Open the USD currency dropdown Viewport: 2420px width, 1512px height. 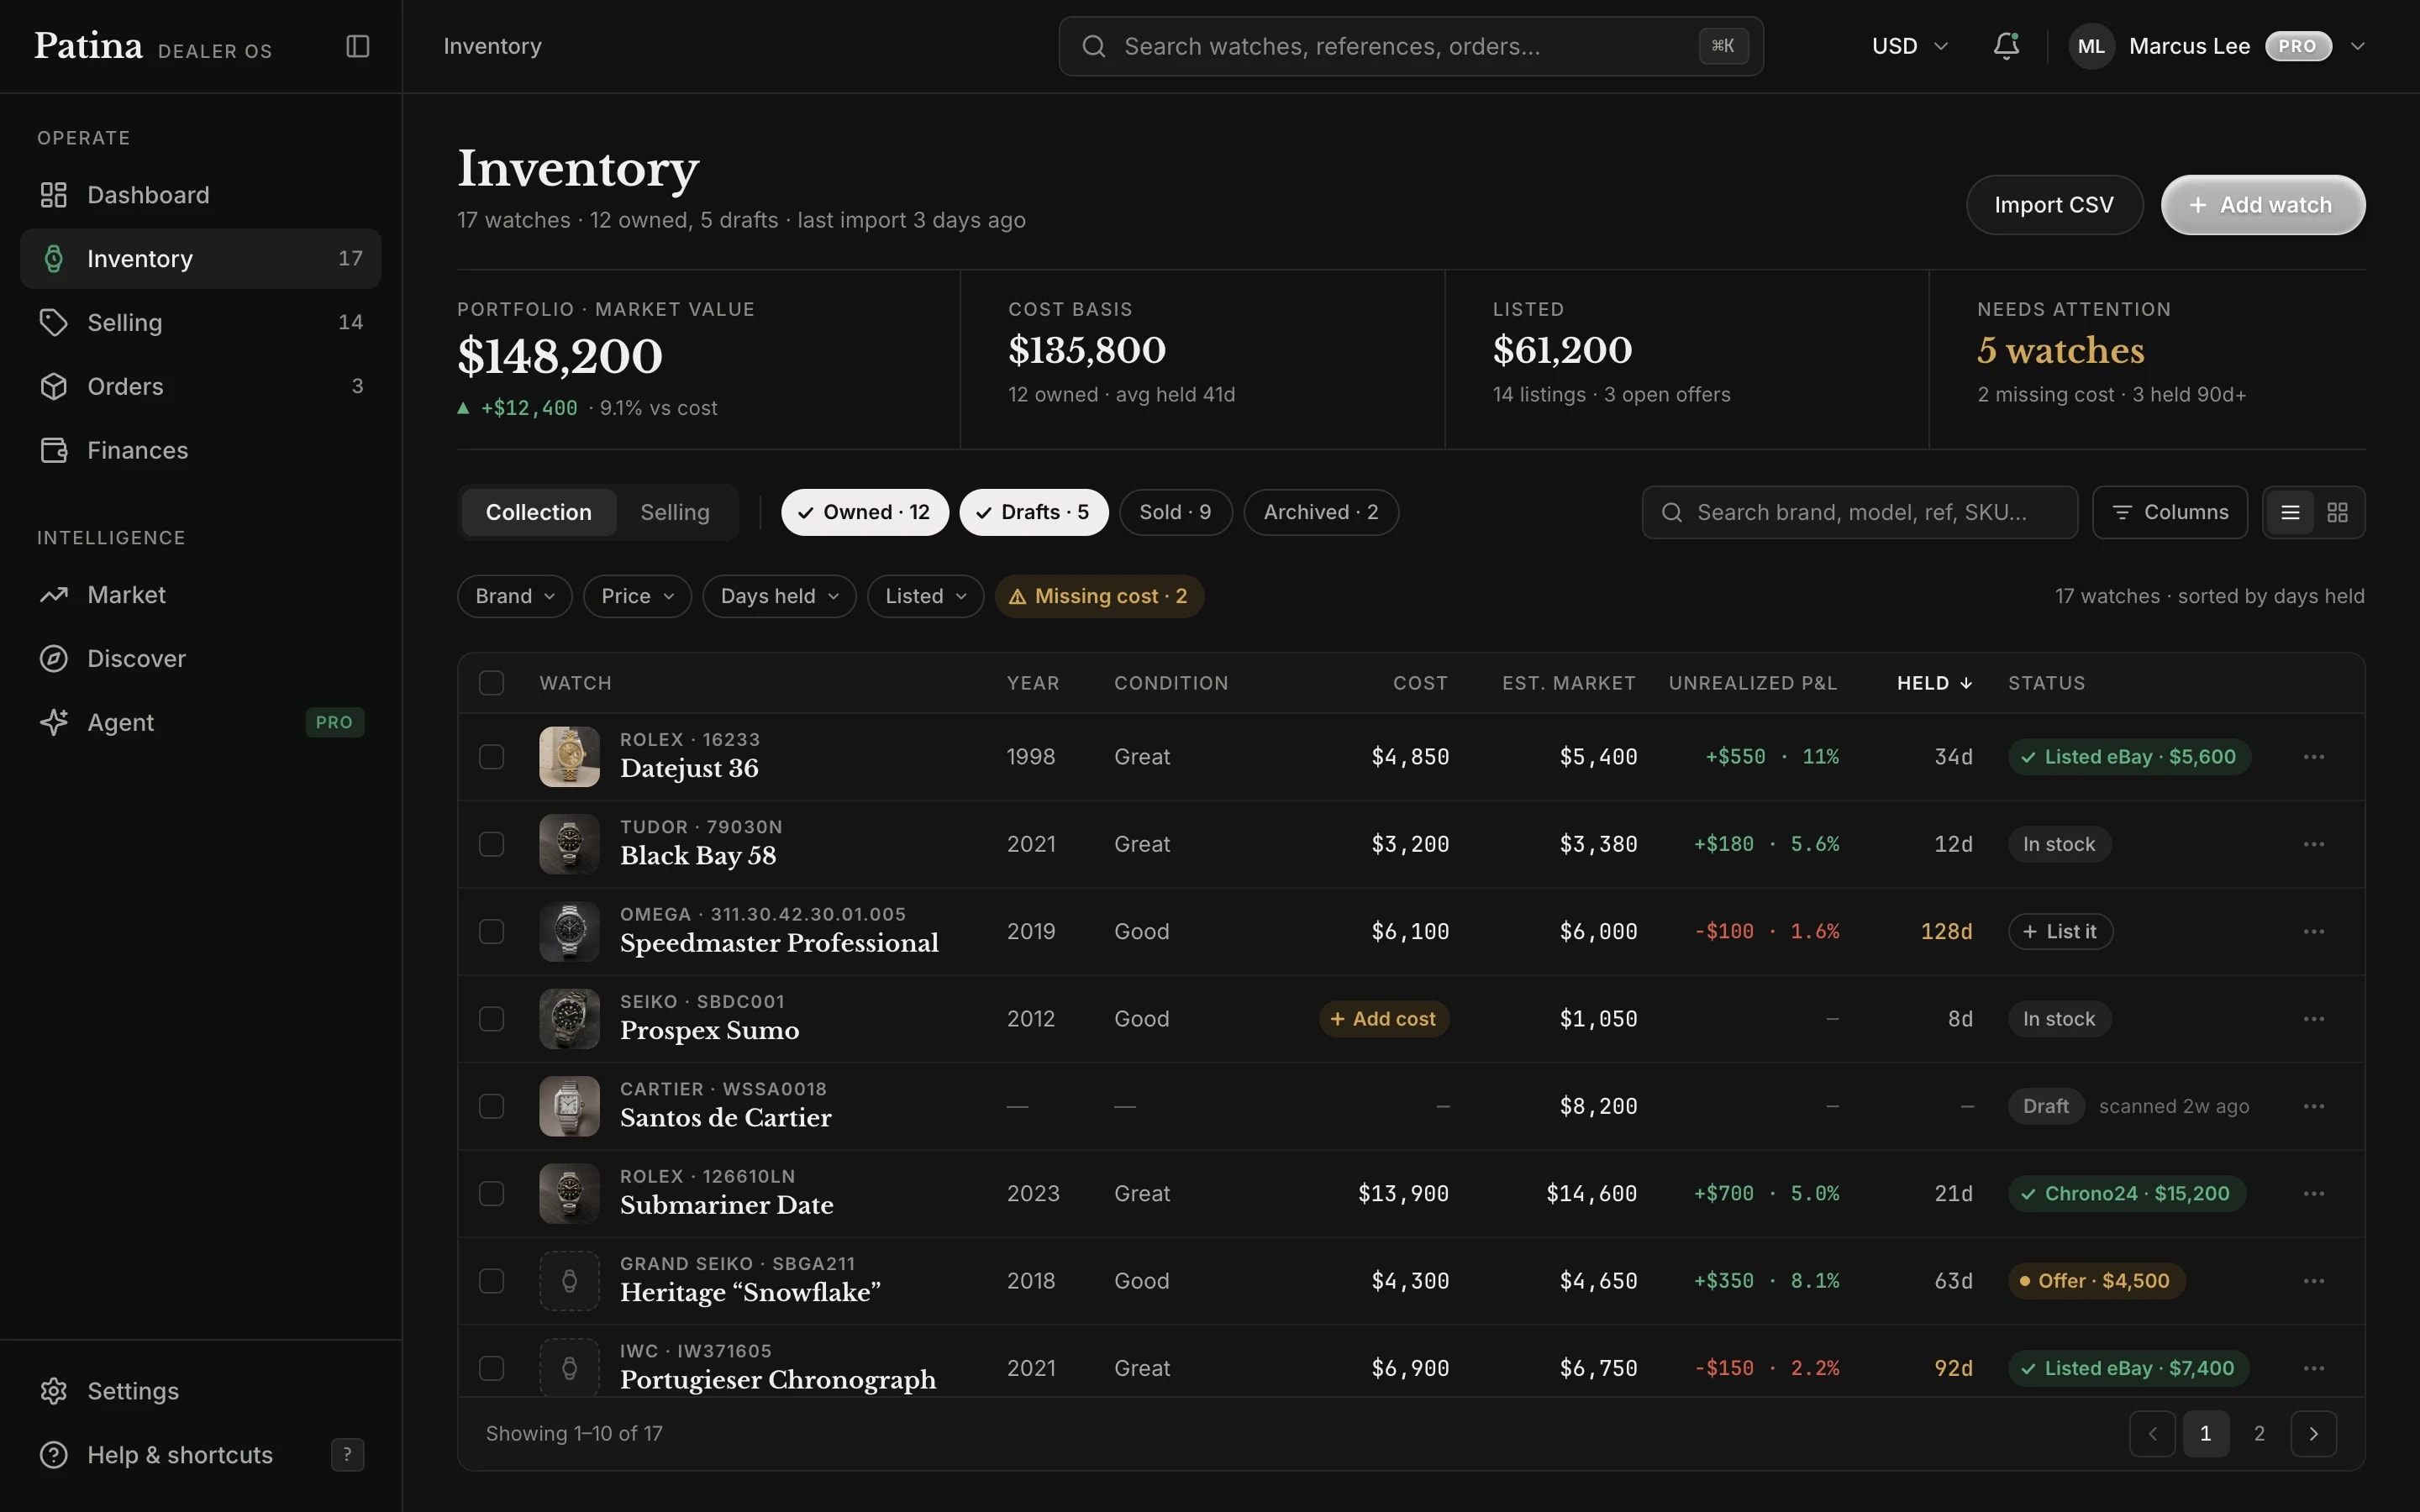coord(1909,46)
